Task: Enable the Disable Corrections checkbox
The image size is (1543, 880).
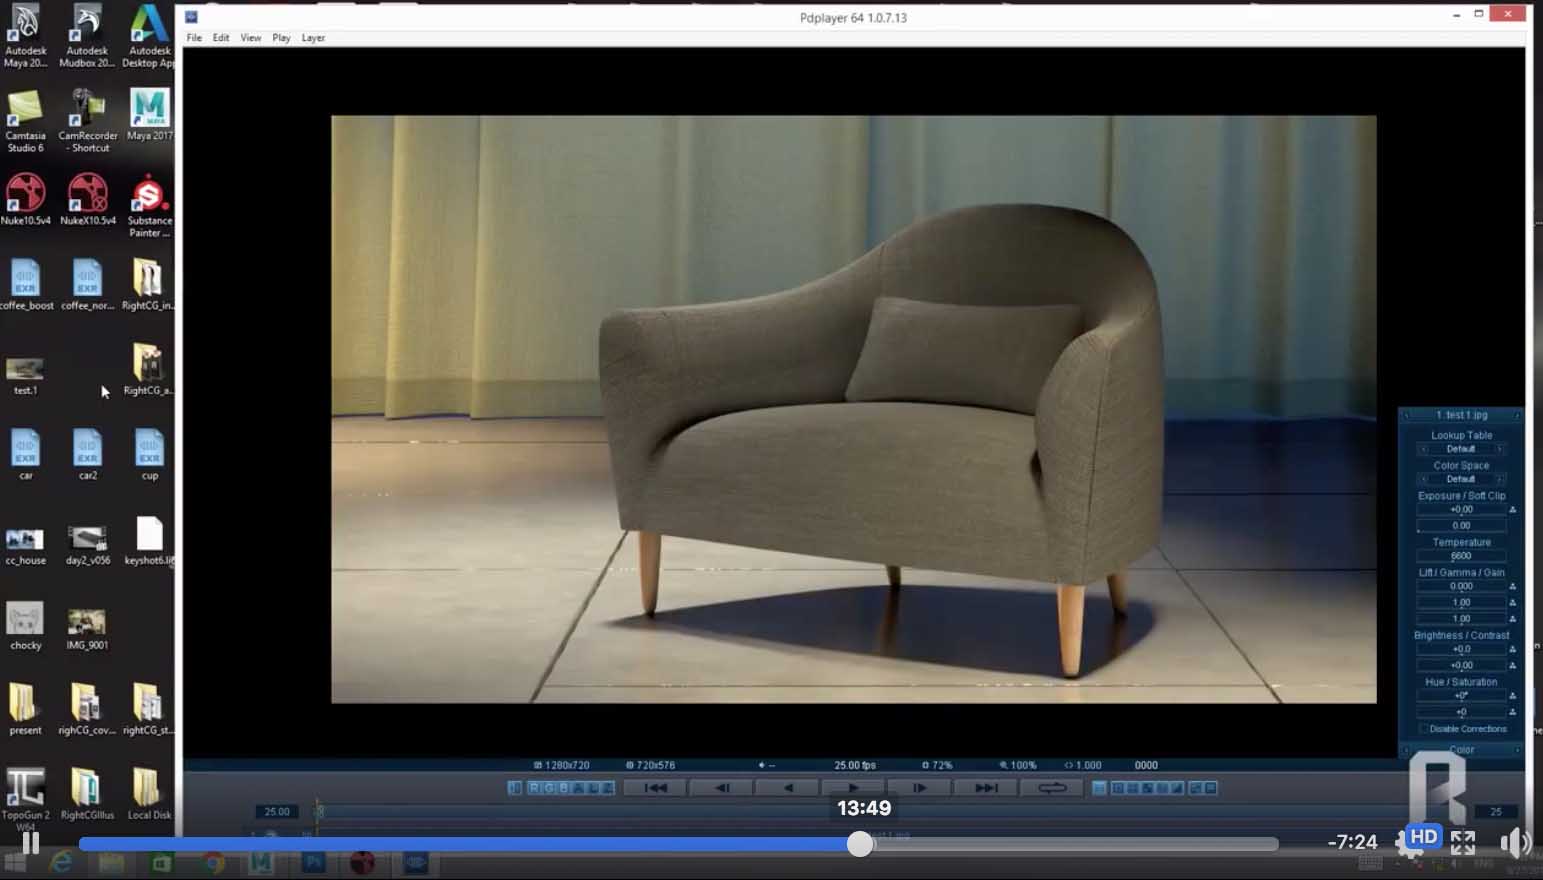Action: [1424, 729]
